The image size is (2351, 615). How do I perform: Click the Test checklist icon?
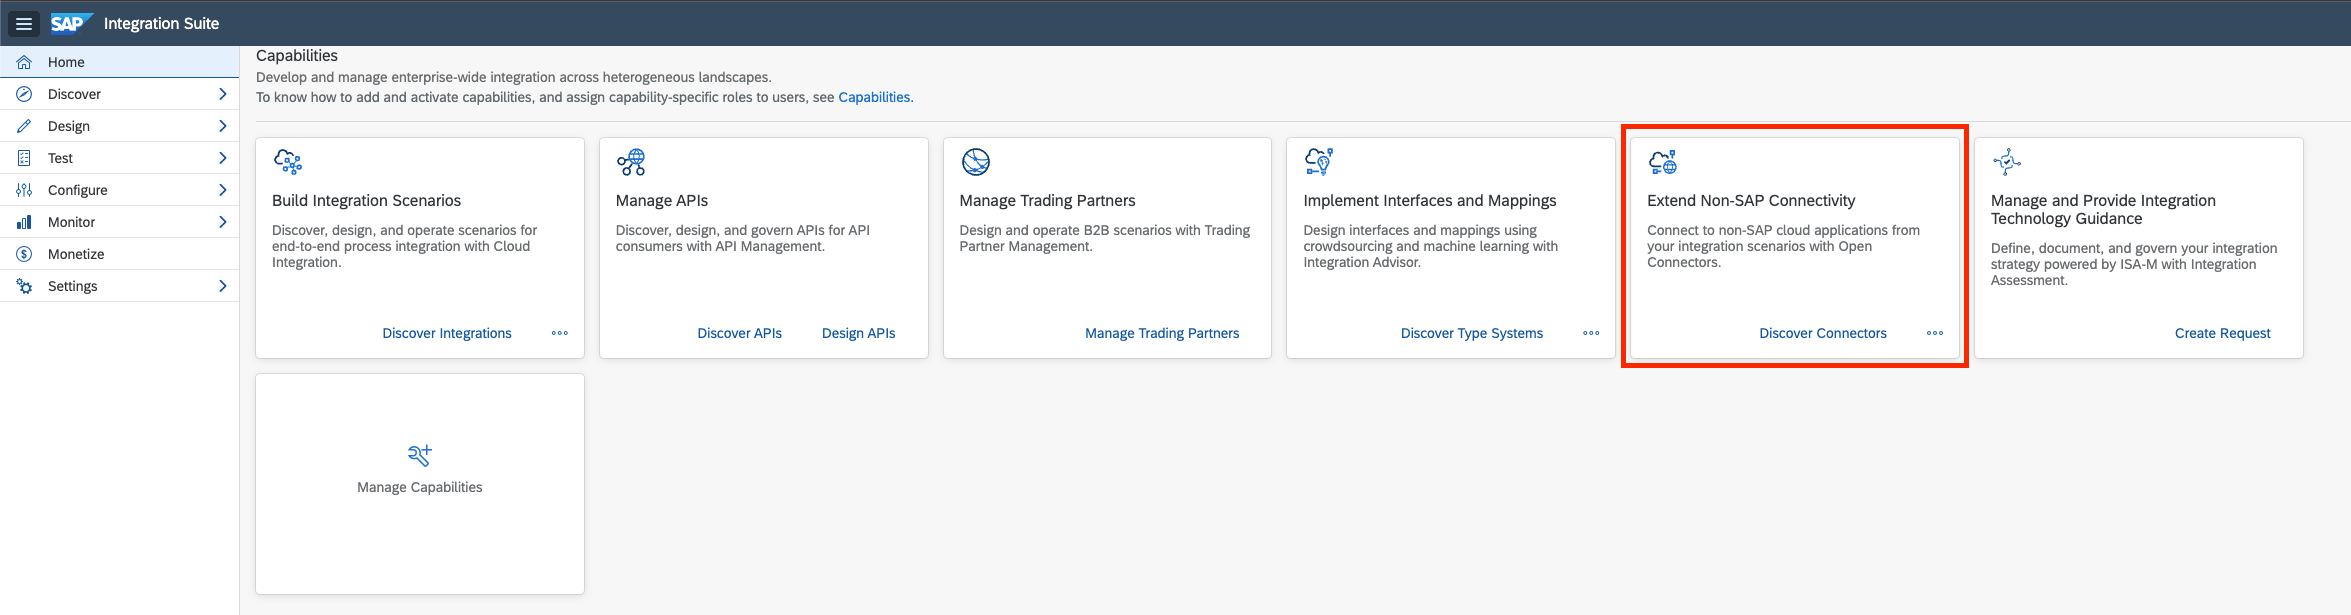[24, 158]
